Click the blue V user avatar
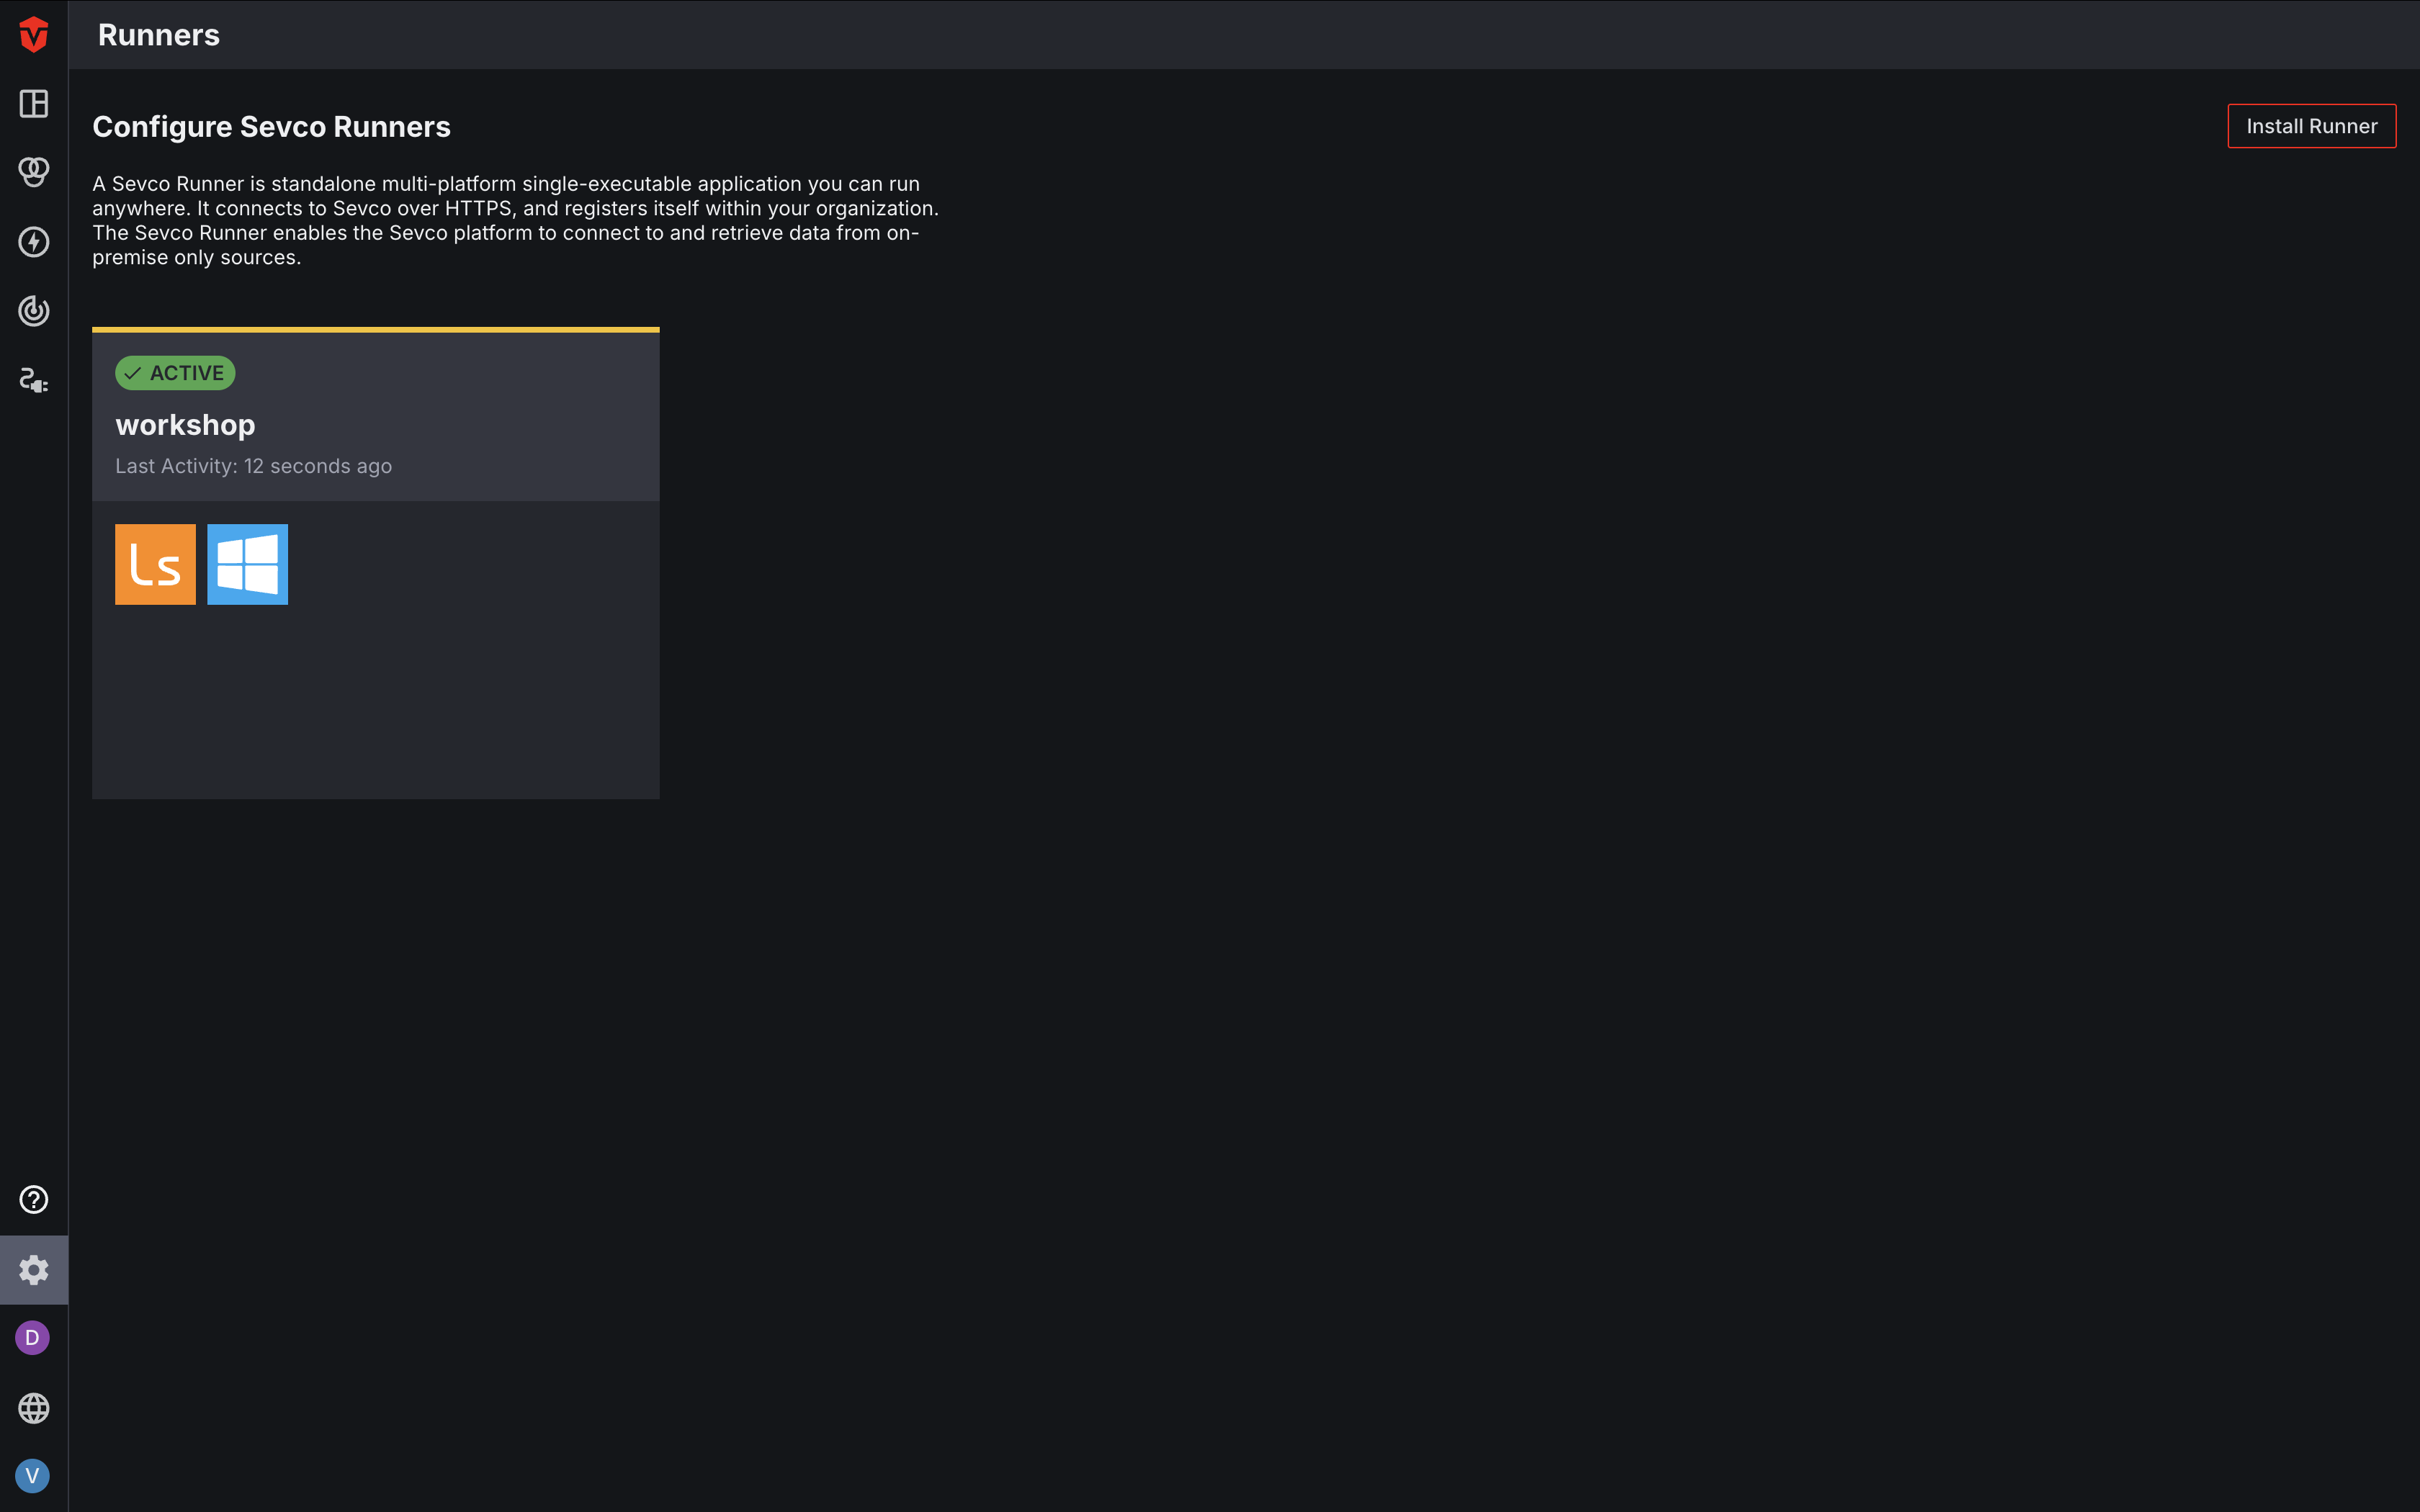Viewport: 2420px width, 1512px height. (33, 1476)
